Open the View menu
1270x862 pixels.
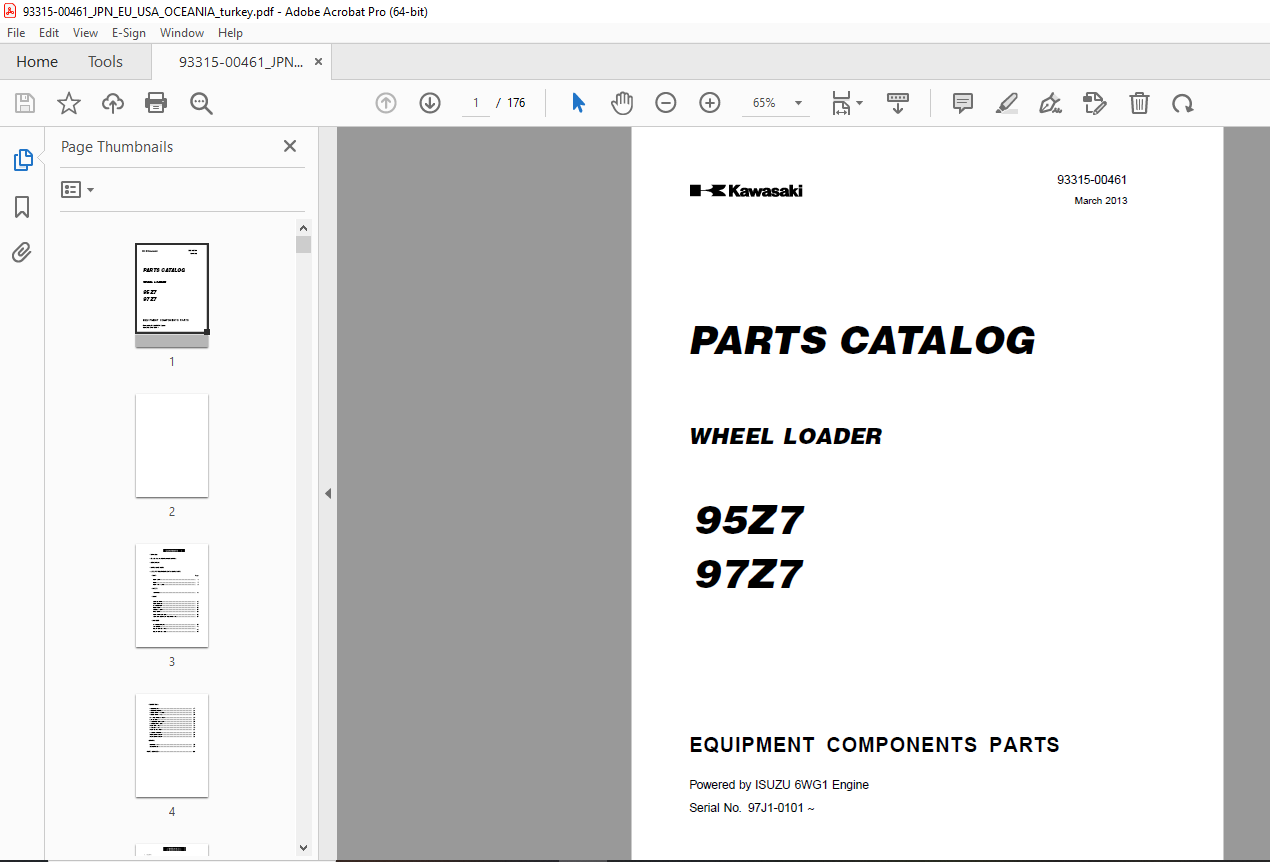(x=85, y=32)
